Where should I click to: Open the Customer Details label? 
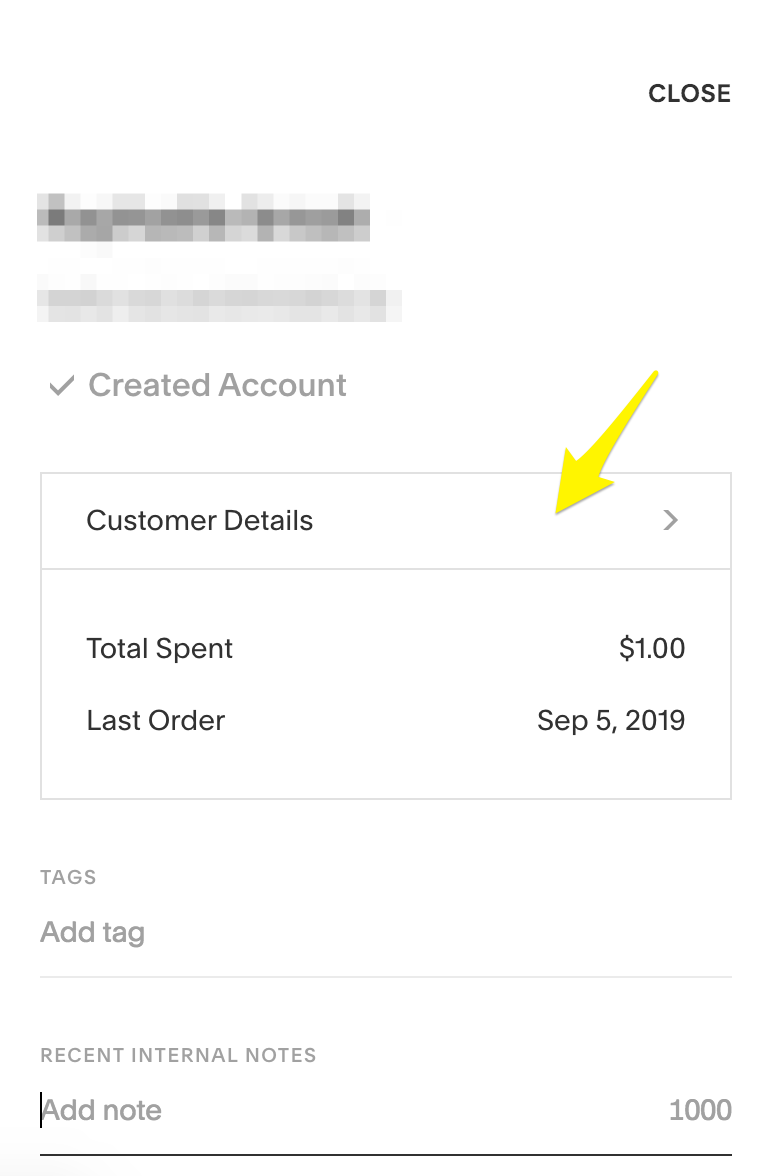pyautogui.click(x=200, y=520)
